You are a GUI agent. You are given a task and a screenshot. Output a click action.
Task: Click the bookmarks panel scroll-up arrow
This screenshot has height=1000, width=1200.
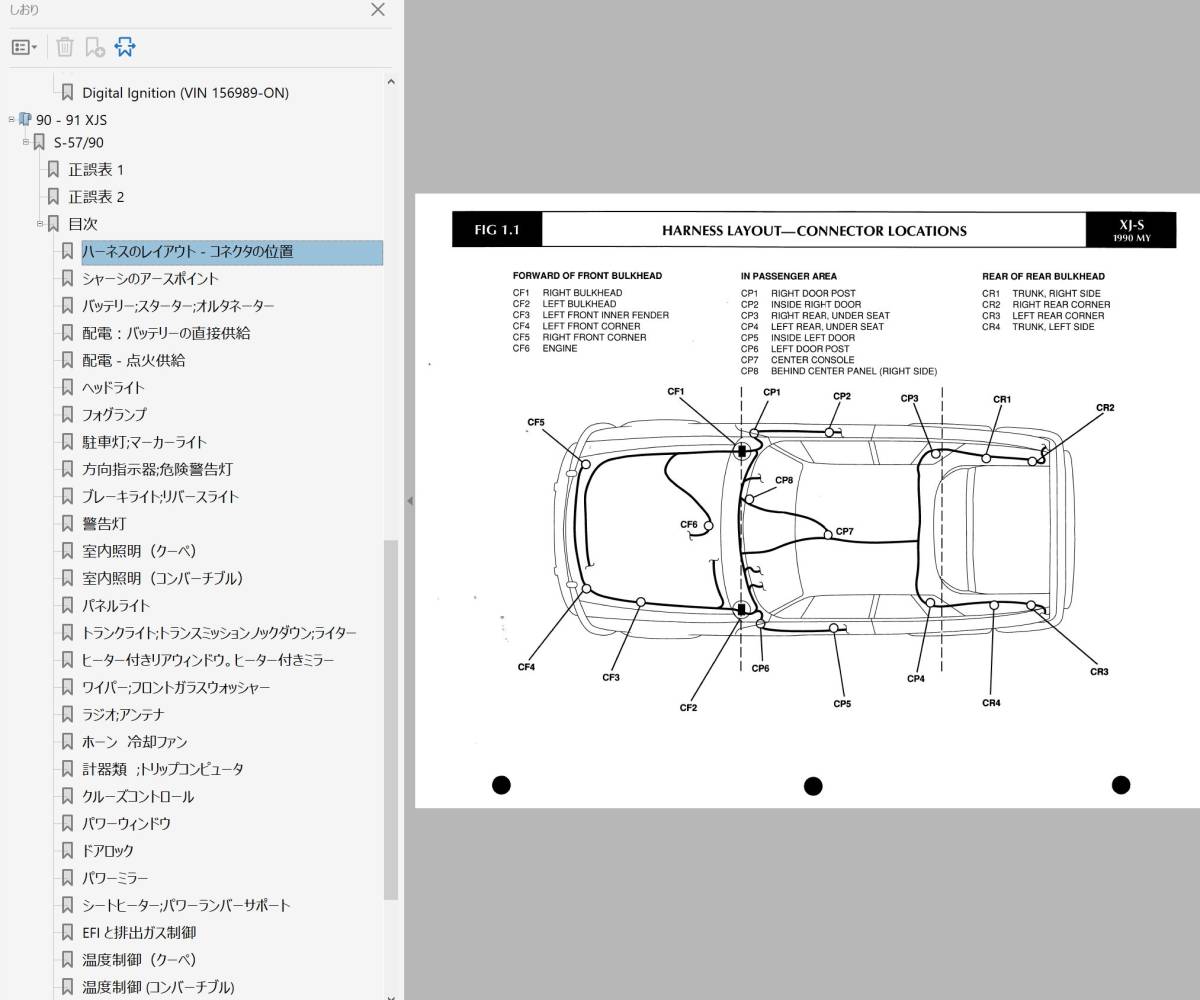[391, 82]
